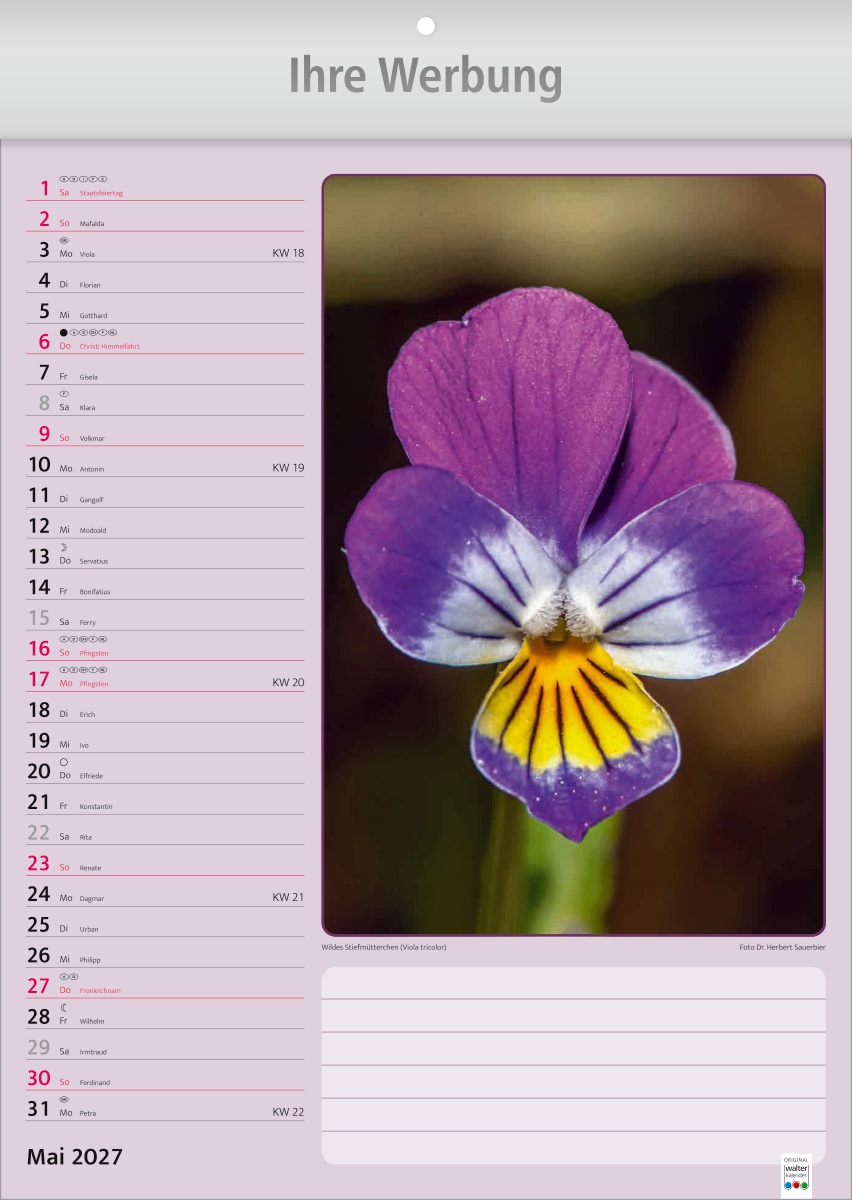Select the KW 22 week label

point(288,1112)
